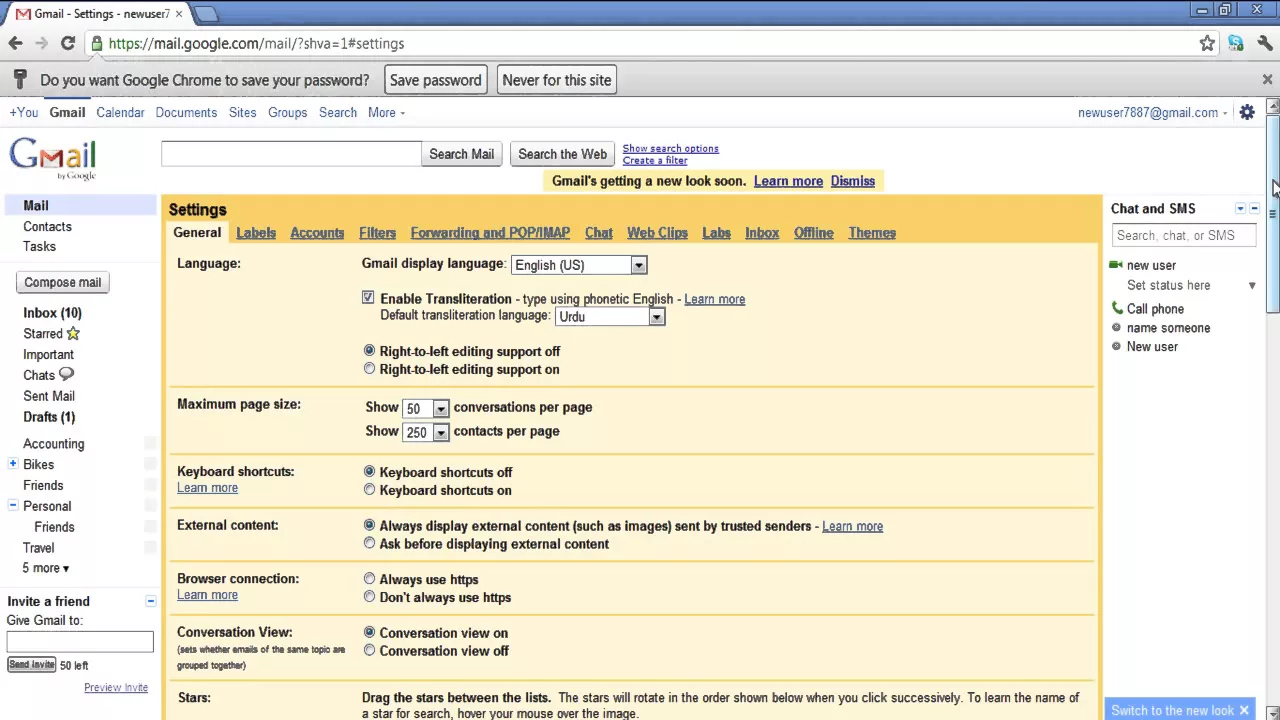Click the Send Invite button
This screenshot has width=1280, height=720.
(31, 664)
